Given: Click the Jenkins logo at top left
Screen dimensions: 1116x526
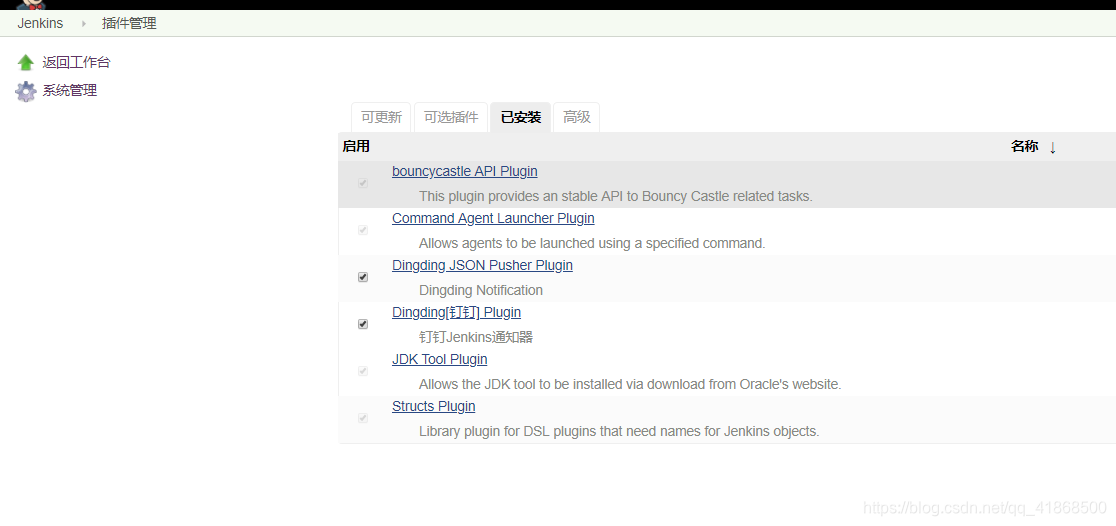Looking at the screenshot, I should tap(31, 4).
